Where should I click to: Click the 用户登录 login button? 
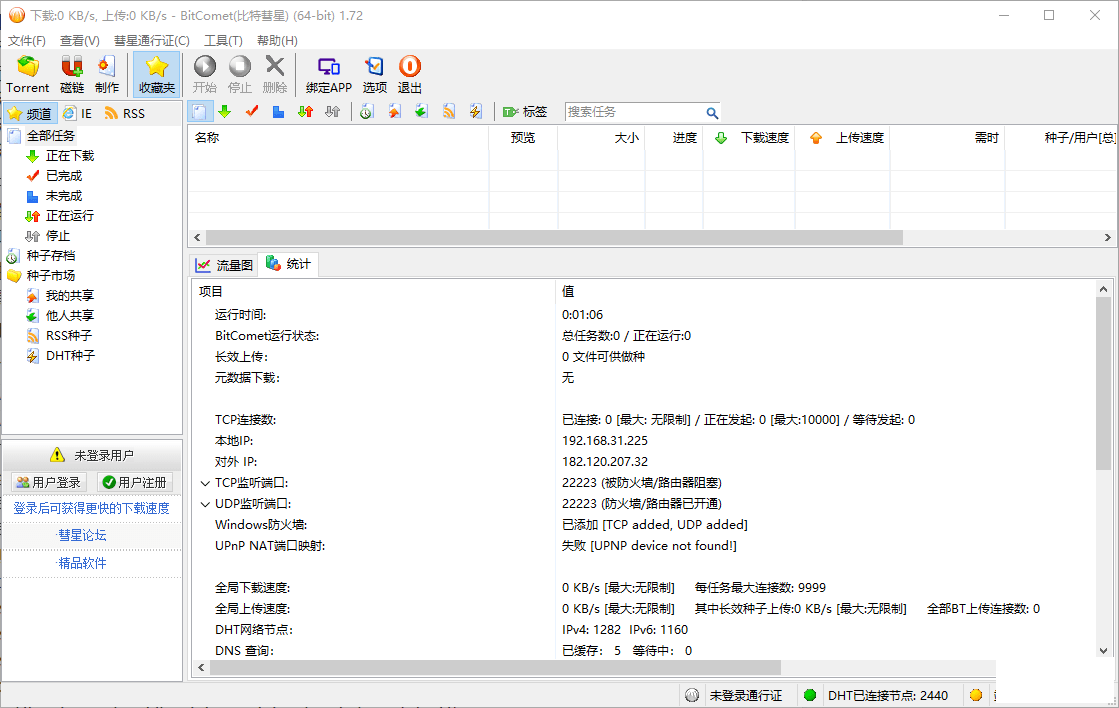tap(49, 482)
